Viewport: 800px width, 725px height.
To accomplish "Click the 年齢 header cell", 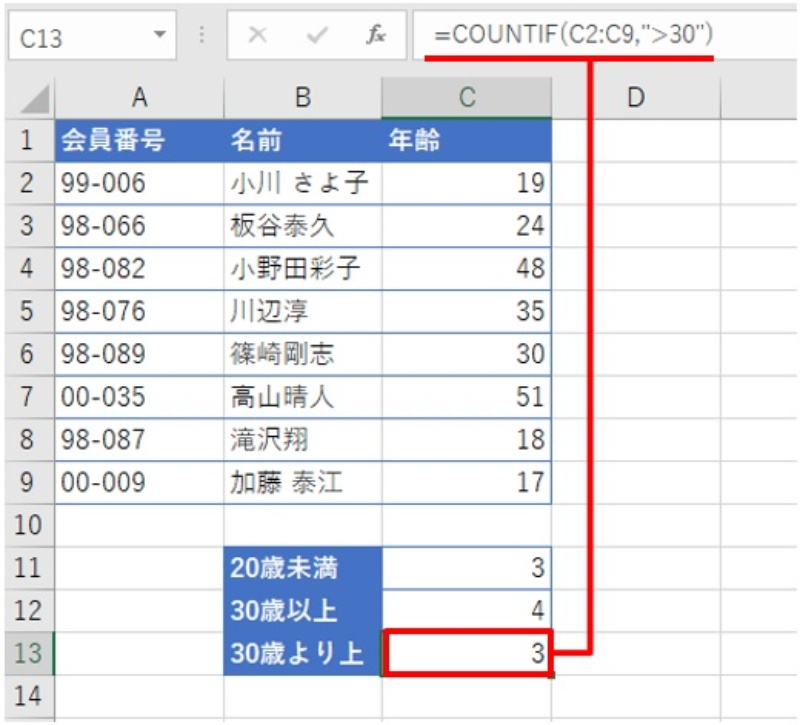I will (x=466, y=140).
